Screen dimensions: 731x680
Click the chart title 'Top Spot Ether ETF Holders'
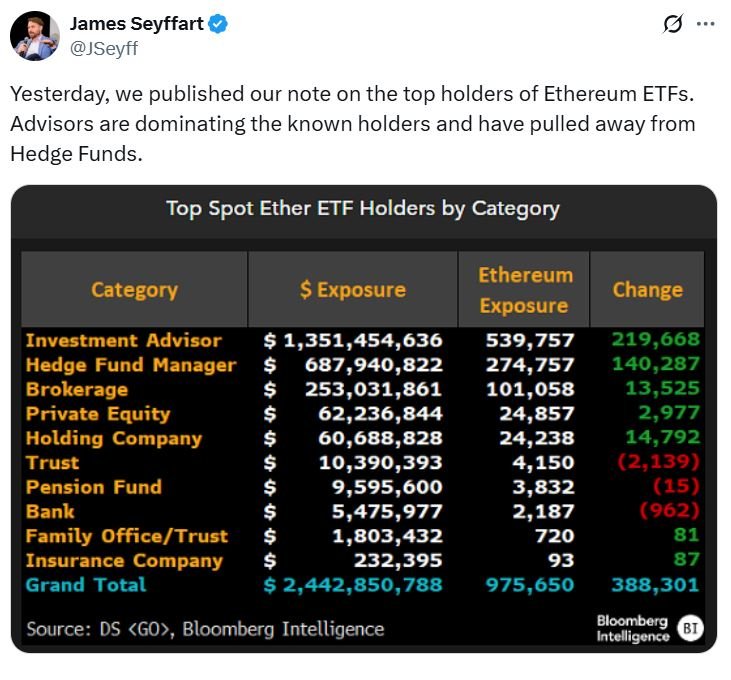click(x=362, y=209)
